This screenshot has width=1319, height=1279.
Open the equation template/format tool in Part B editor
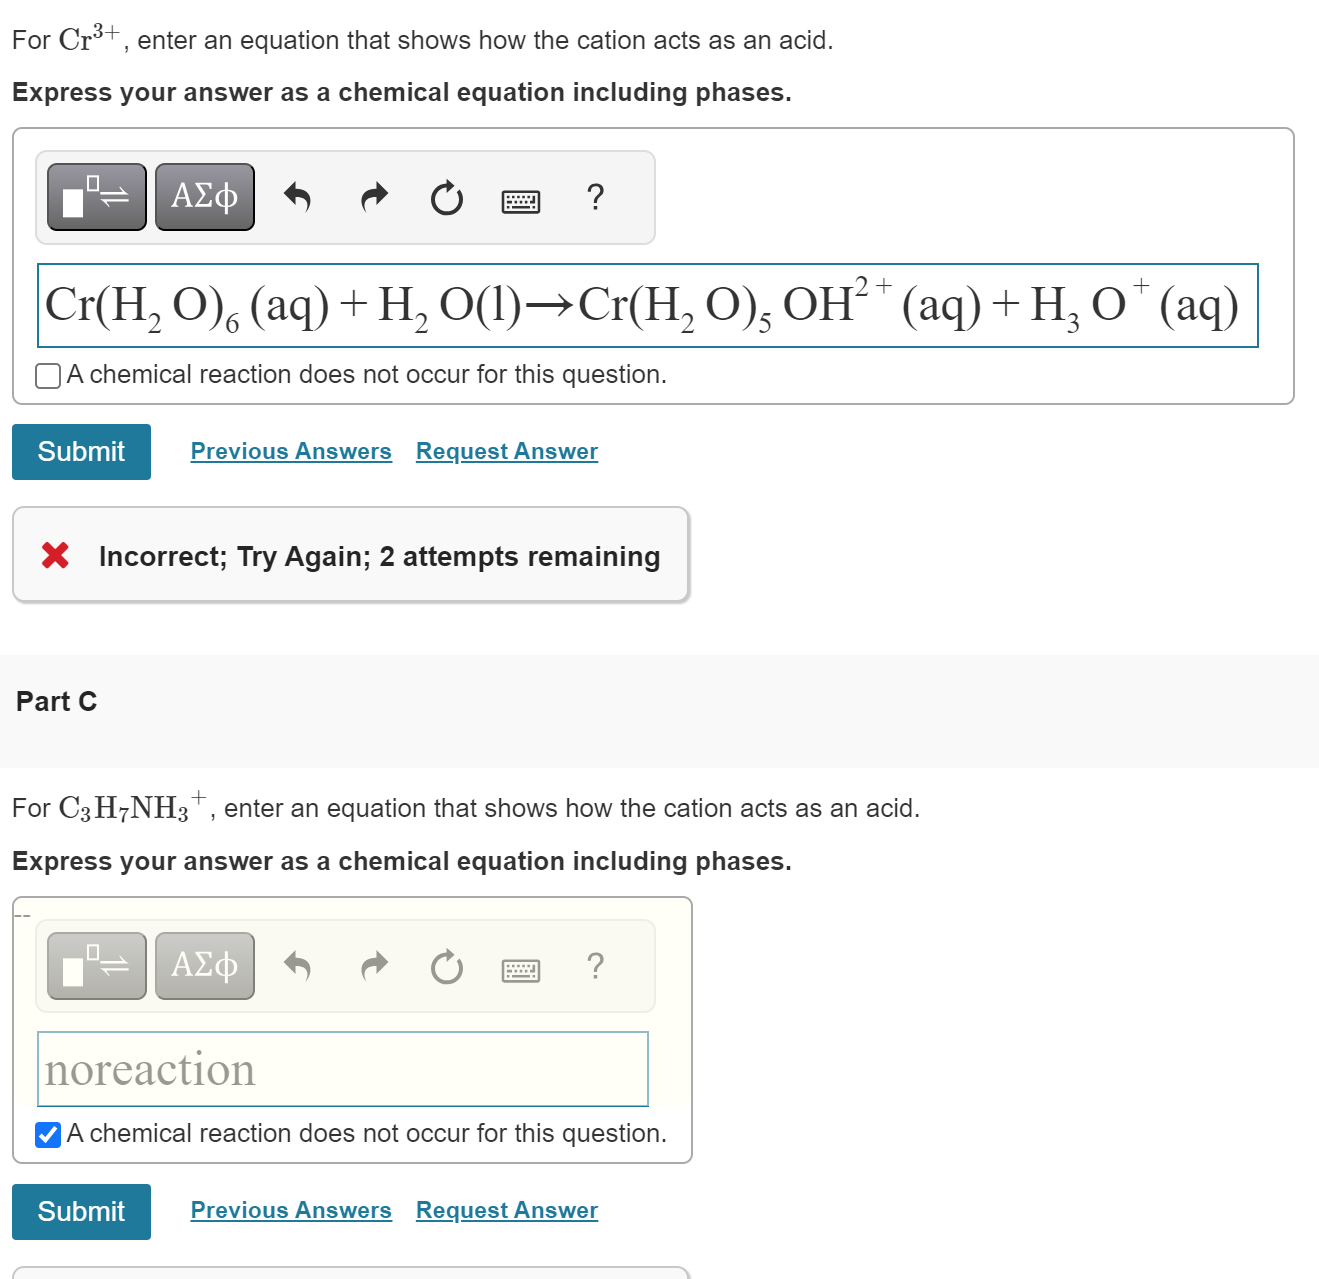(x=95, y=196)
